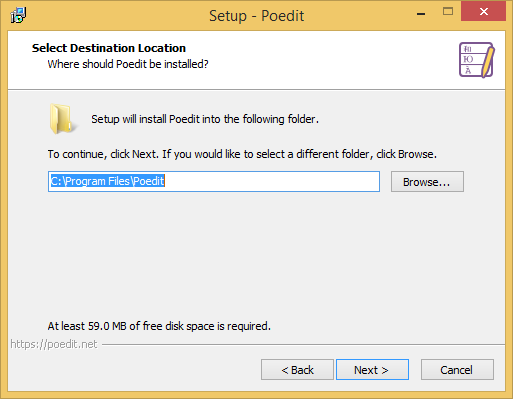Screen dimensions: 513x399
Task: Click the 'Where should Poedit be installed?' subtitle
Action: click(128, 64)
